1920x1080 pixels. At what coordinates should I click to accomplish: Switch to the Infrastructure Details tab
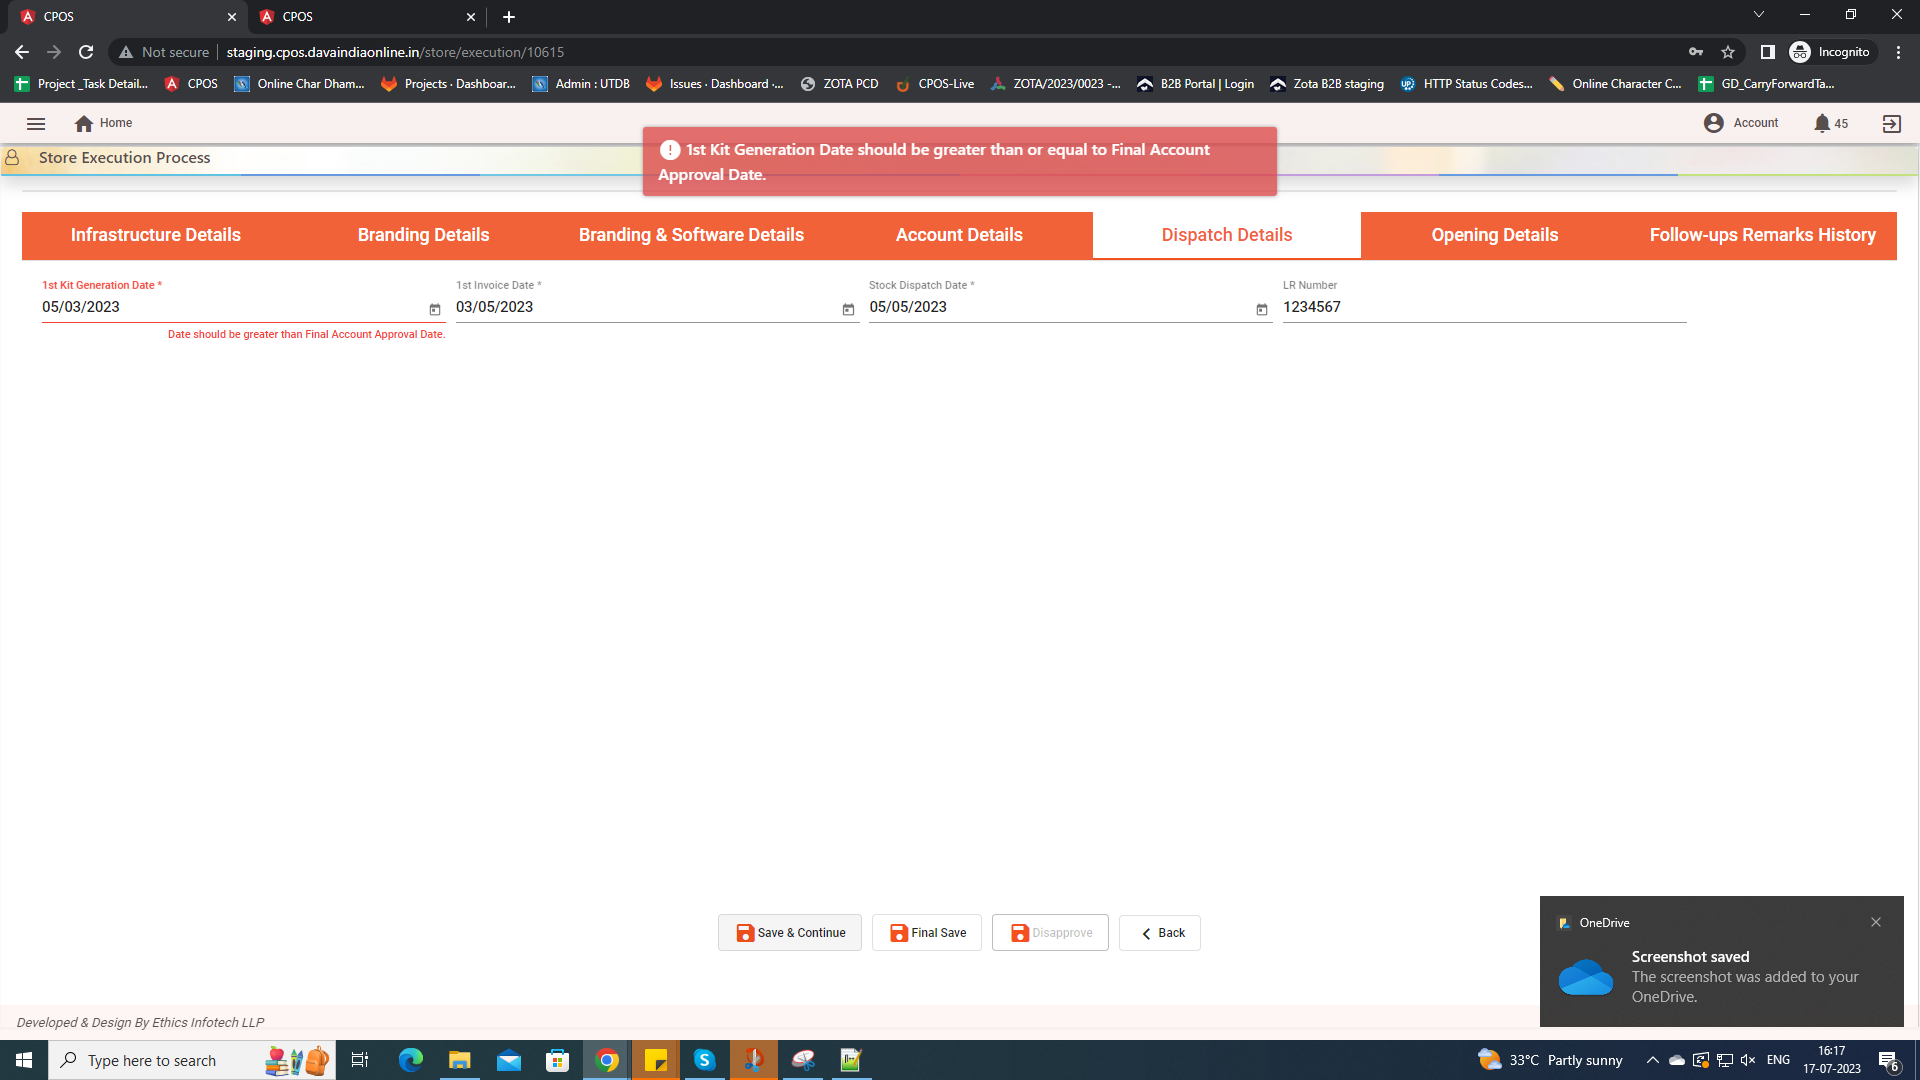[156, 235]
